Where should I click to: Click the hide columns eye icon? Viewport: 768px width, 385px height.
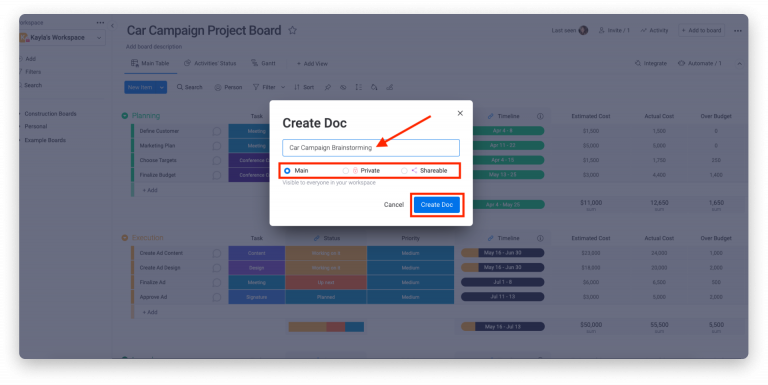pos(343,87)
